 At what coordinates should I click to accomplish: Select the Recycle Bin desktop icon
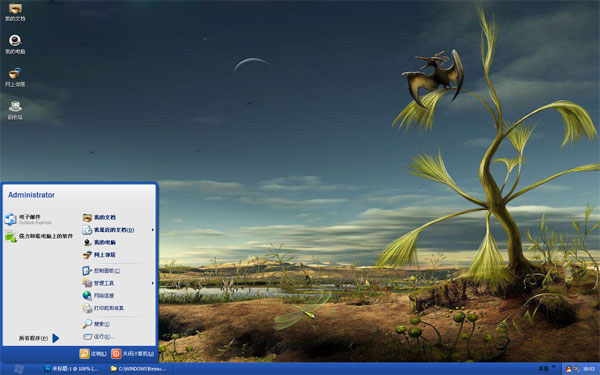click(15, 111)
